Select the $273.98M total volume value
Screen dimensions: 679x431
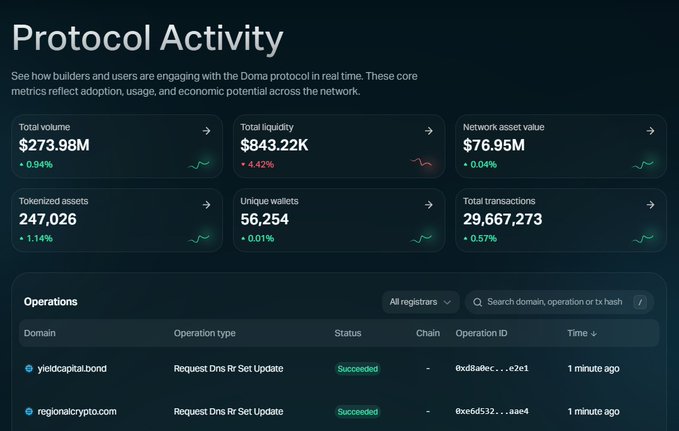[54, 145]
